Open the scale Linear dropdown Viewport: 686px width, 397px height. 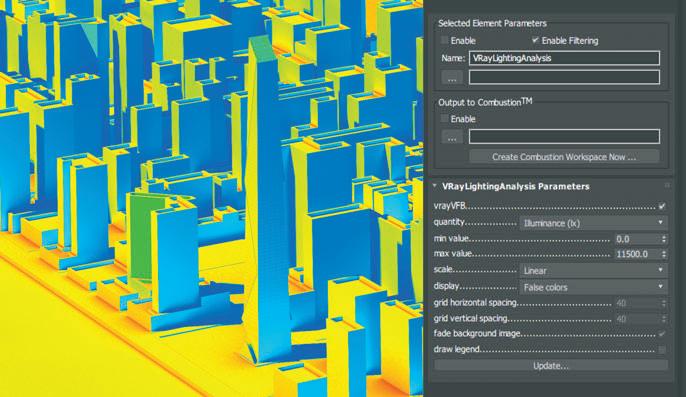click(x=593, y=271)
